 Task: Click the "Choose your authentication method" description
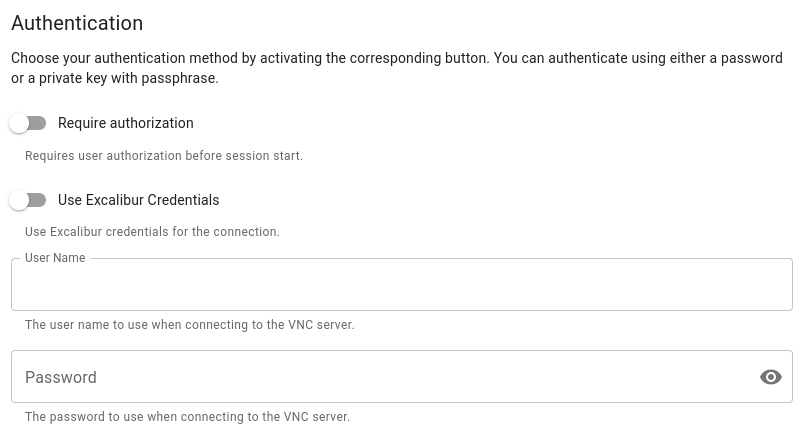pyautogui.click(x=396, y=68)
